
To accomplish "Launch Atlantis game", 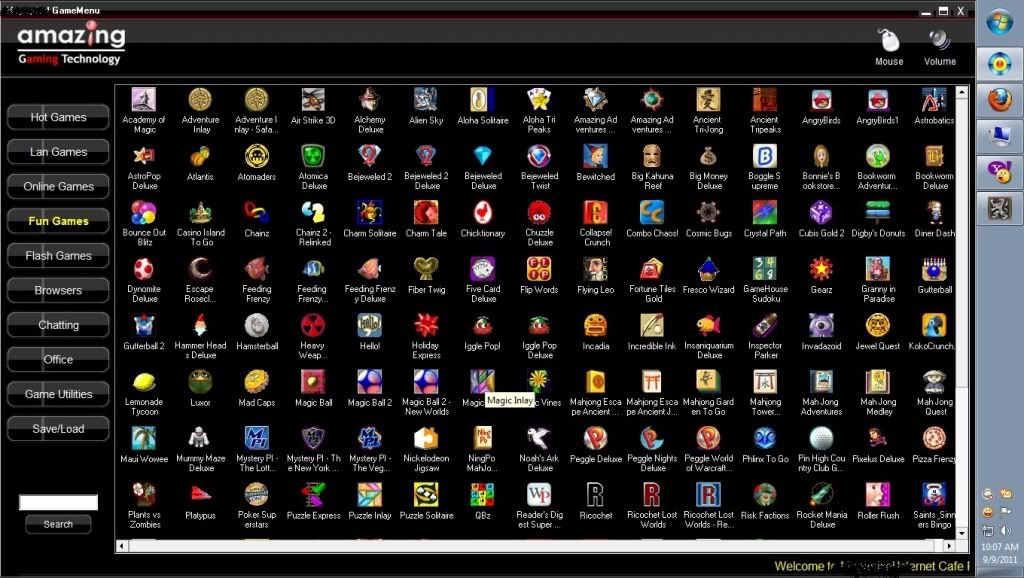I will point(200,157).
